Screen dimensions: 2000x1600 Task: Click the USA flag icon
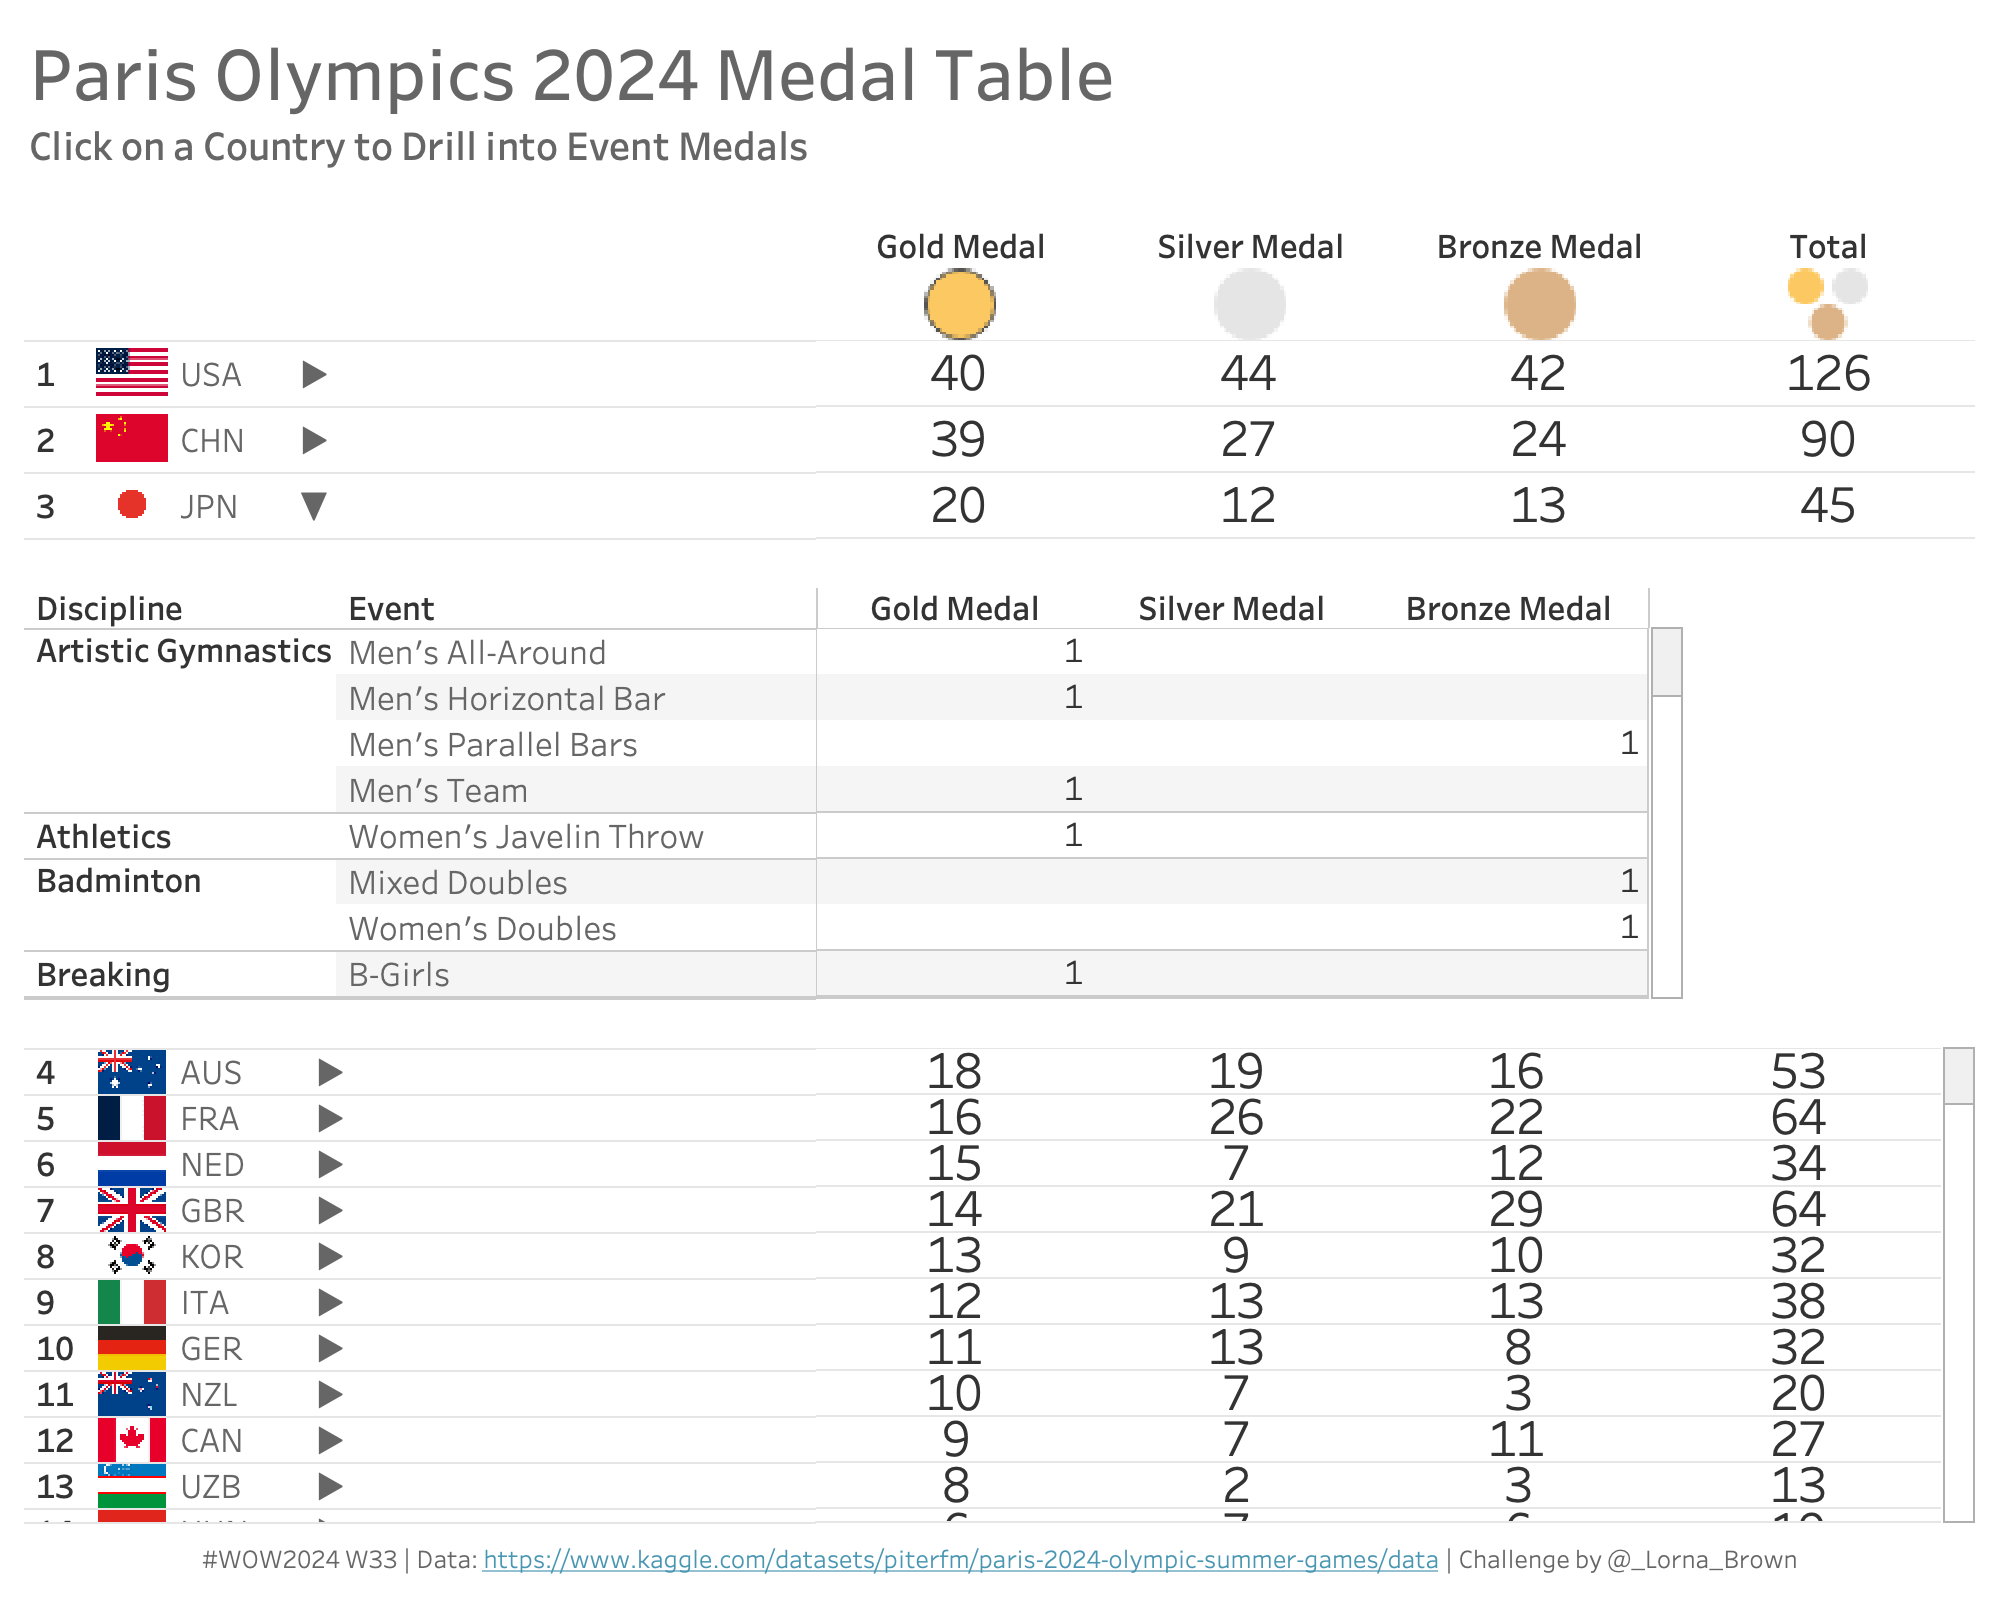(x=132, y=373)
